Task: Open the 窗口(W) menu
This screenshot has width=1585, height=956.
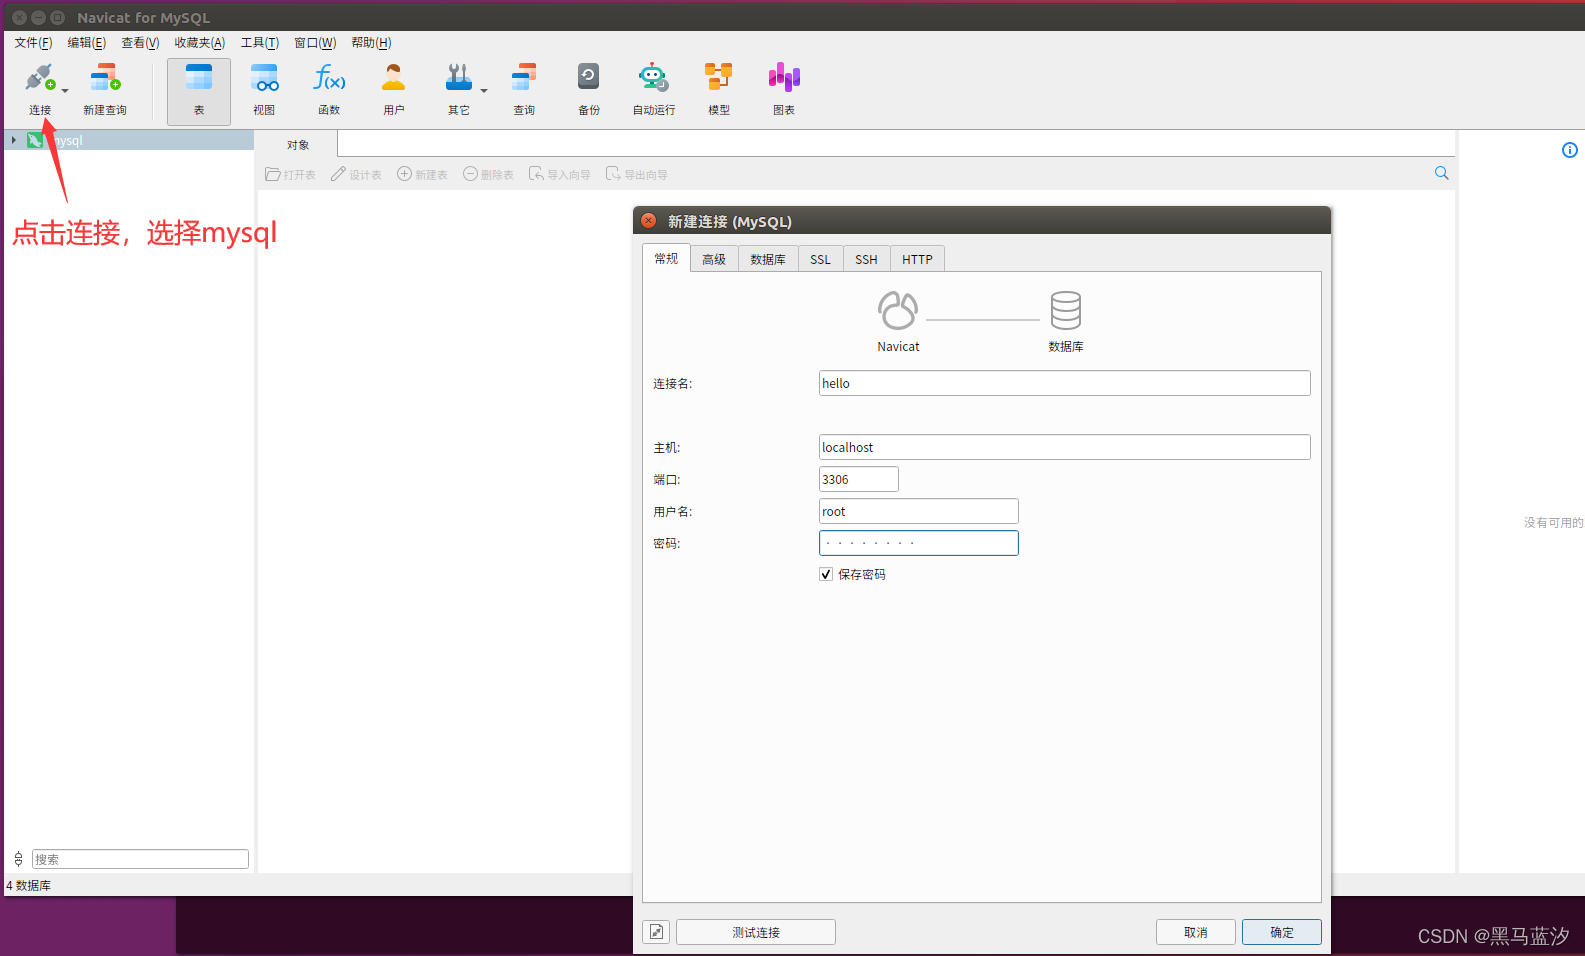Action: [315, 43]
